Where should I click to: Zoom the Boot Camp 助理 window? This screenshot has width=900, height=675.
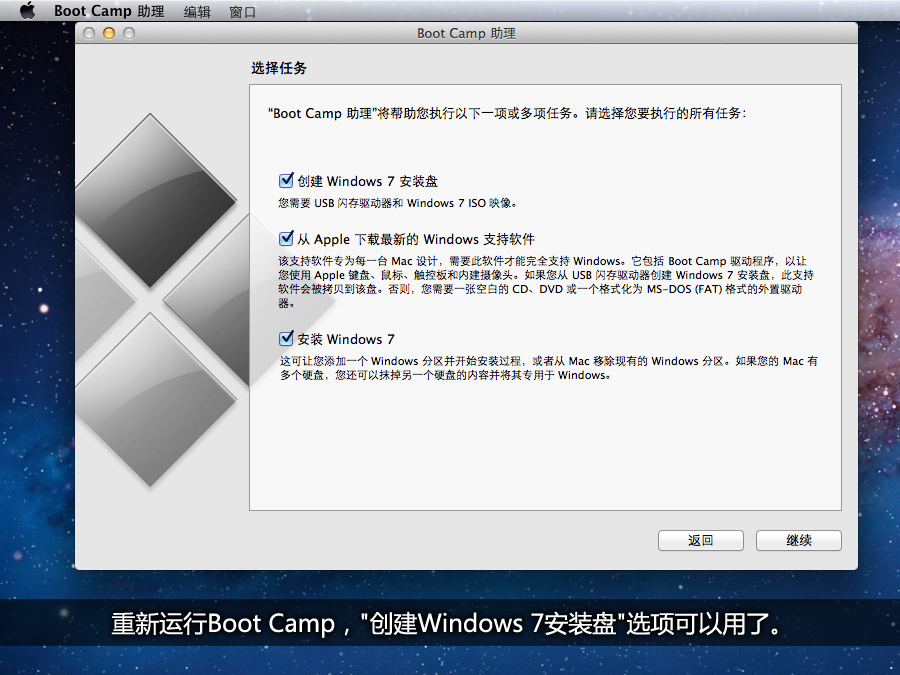[129, 33]
